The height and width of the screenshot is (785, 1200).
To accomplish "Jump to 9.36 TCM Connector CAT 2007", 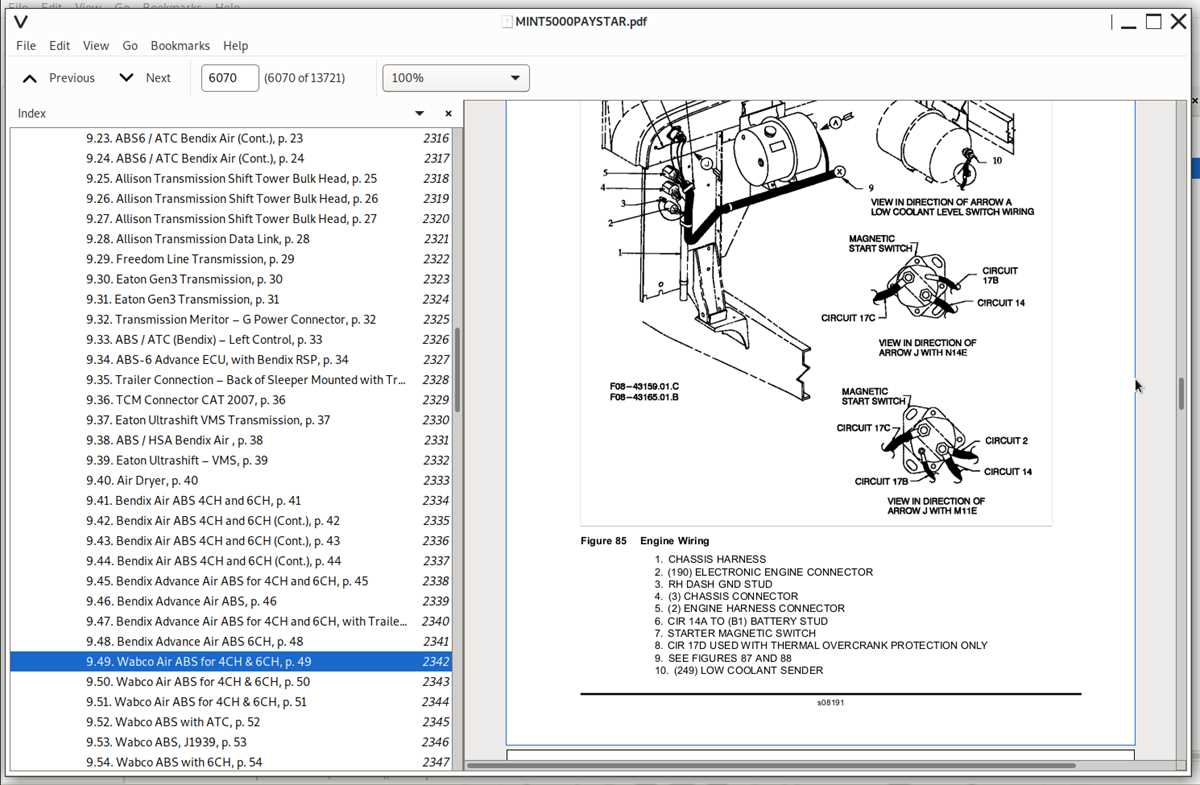I will coord(231,400).
